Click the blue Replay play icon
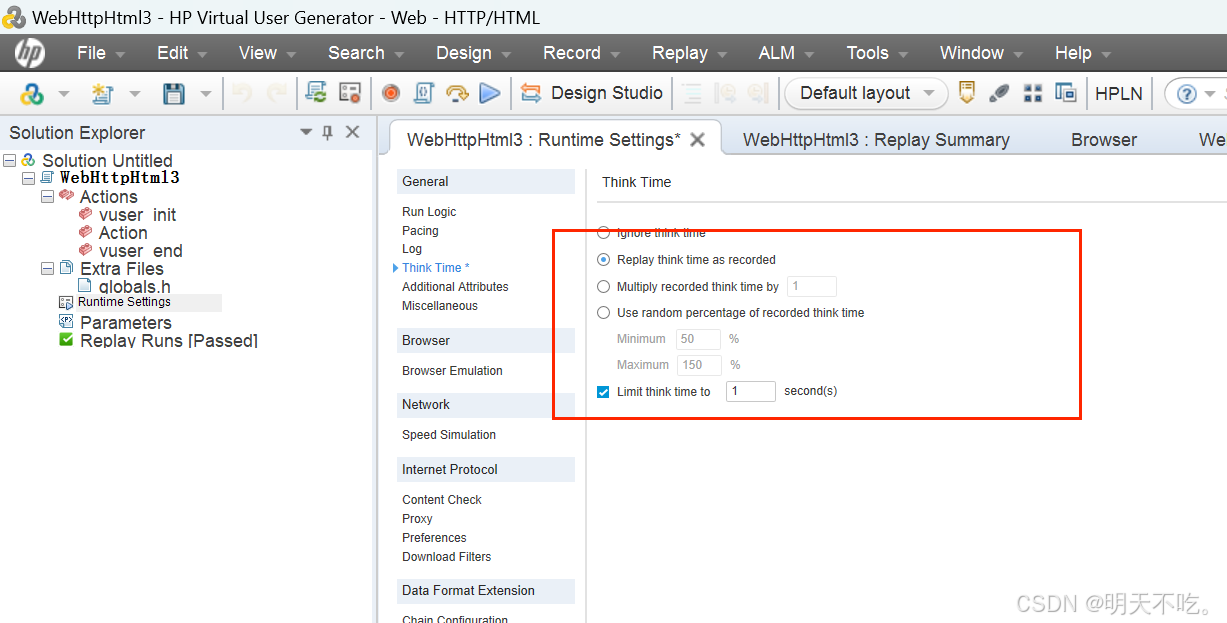1227x623 pixels. click(490, 93)
